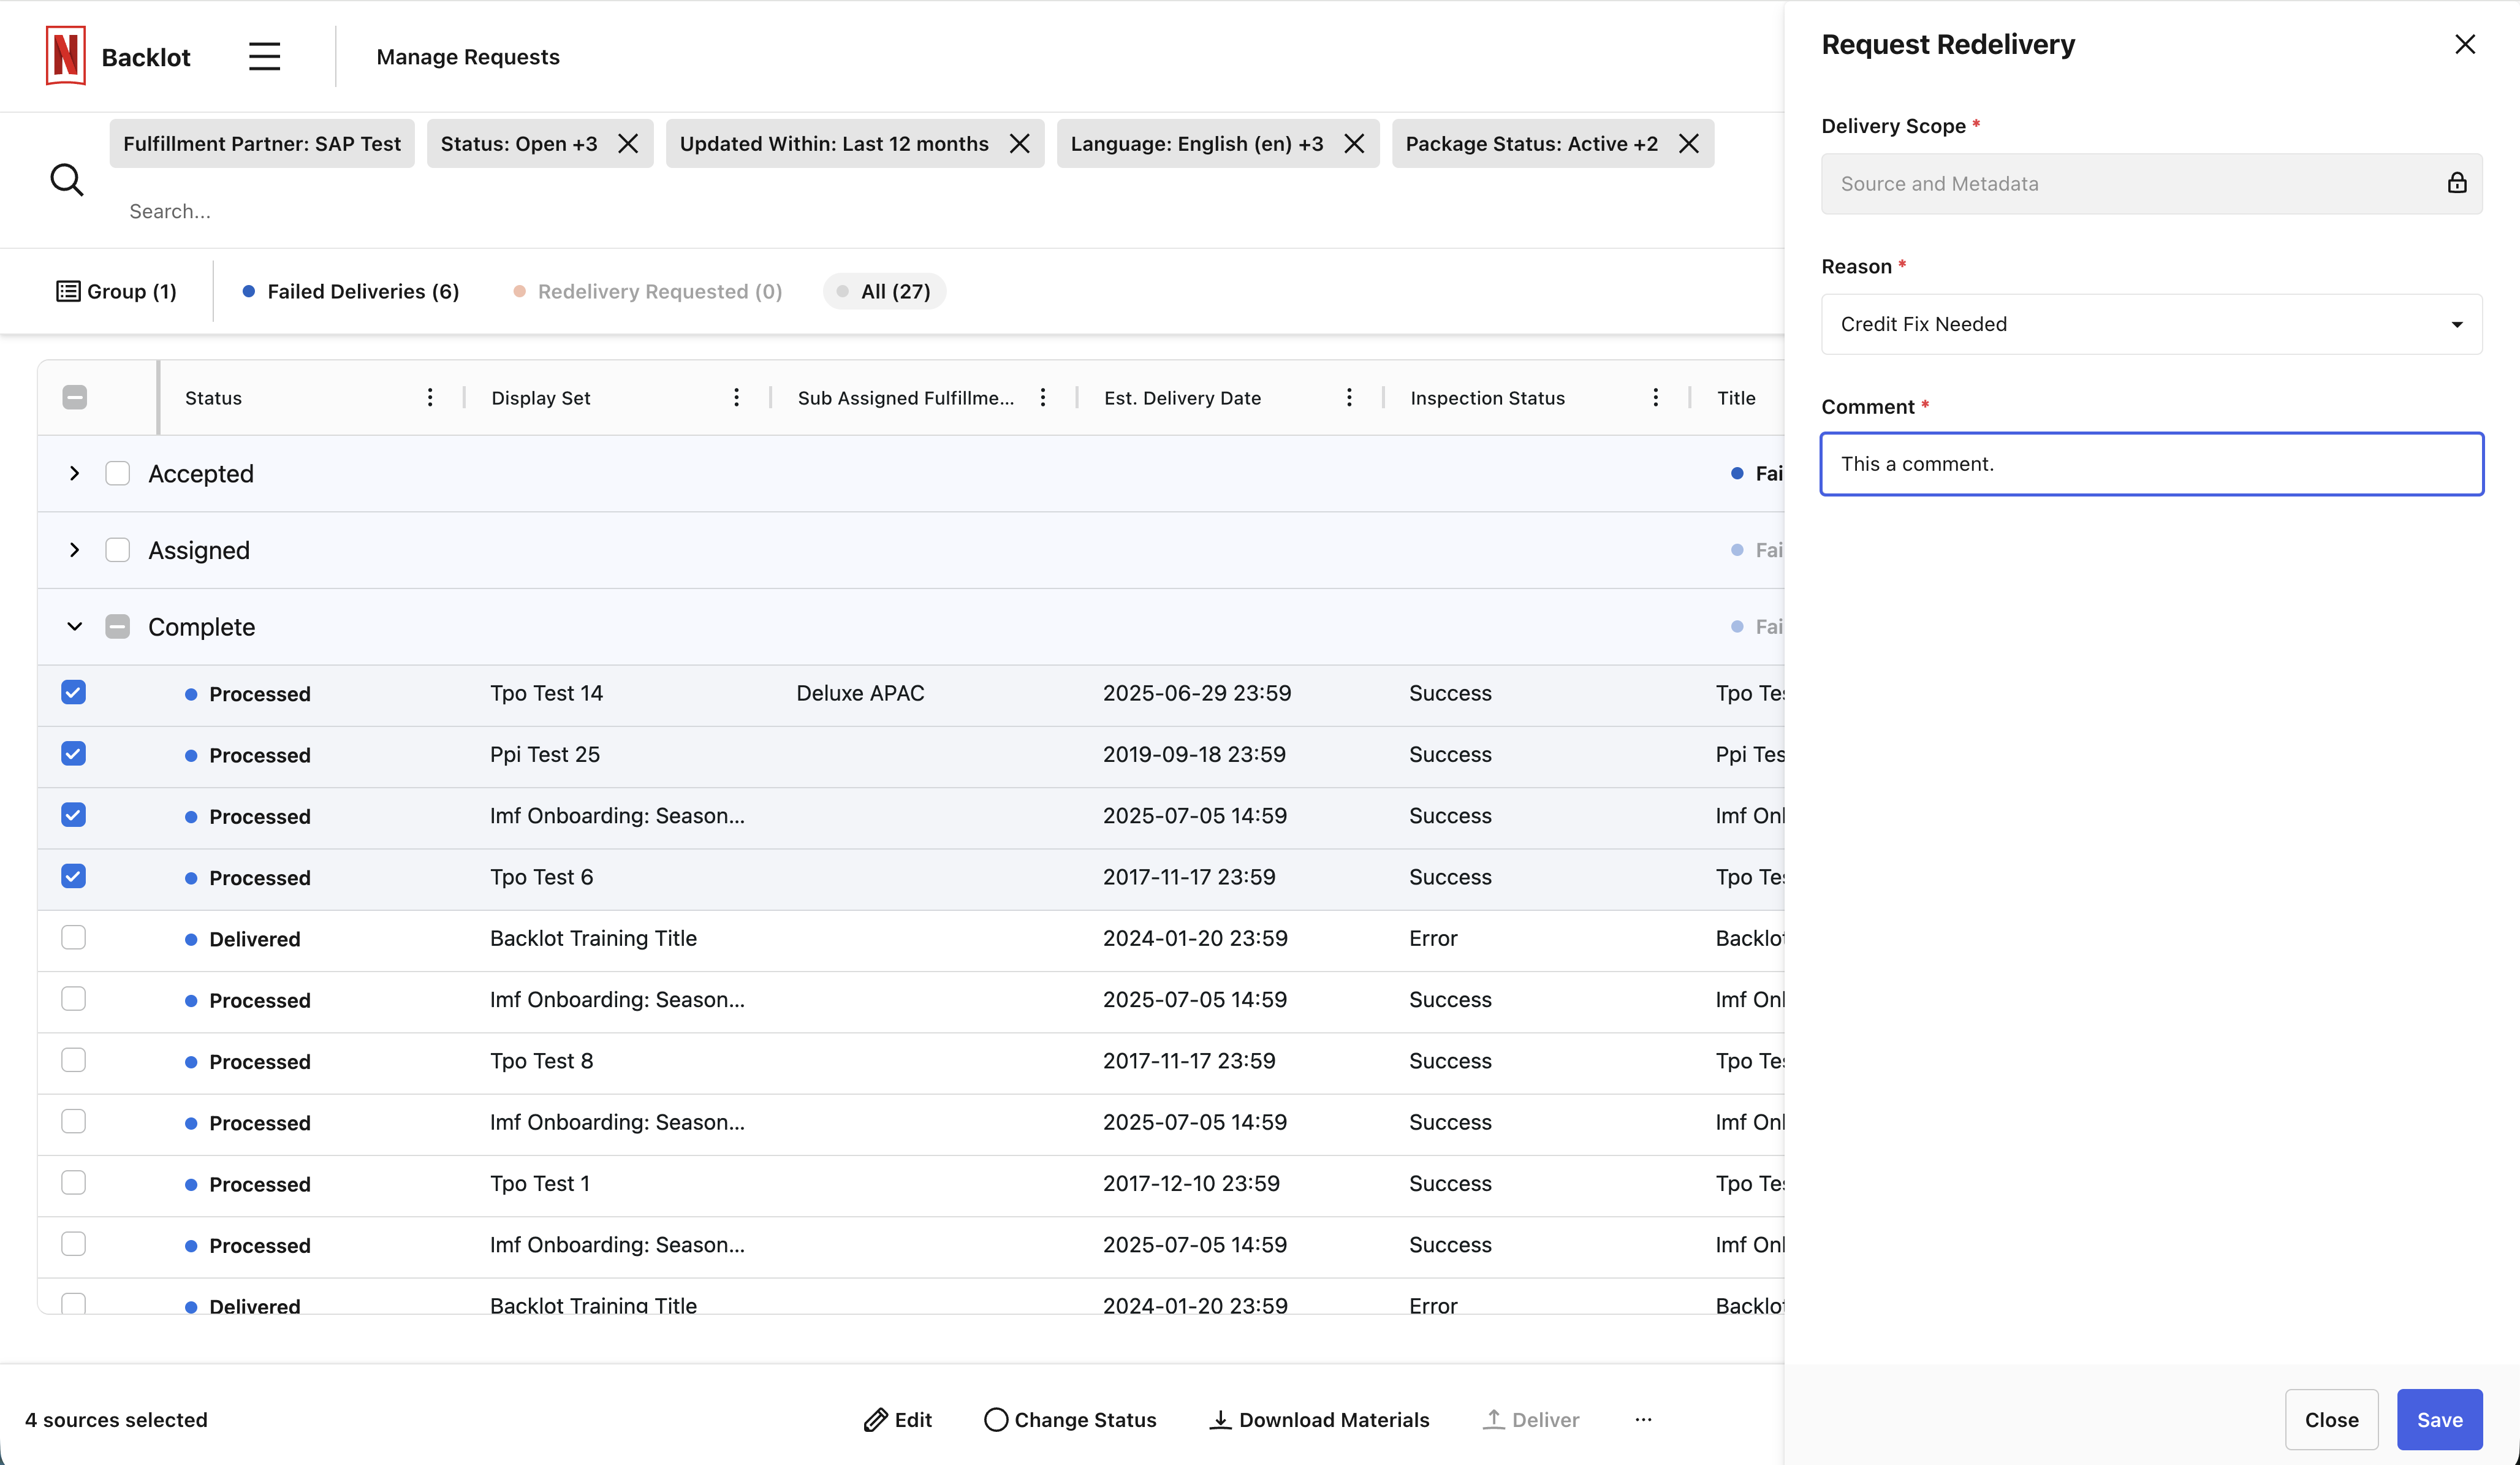Check the Accepted group checkbox
The width and height of the screenshot is (2520, 1465).
[x=118, y=474]
